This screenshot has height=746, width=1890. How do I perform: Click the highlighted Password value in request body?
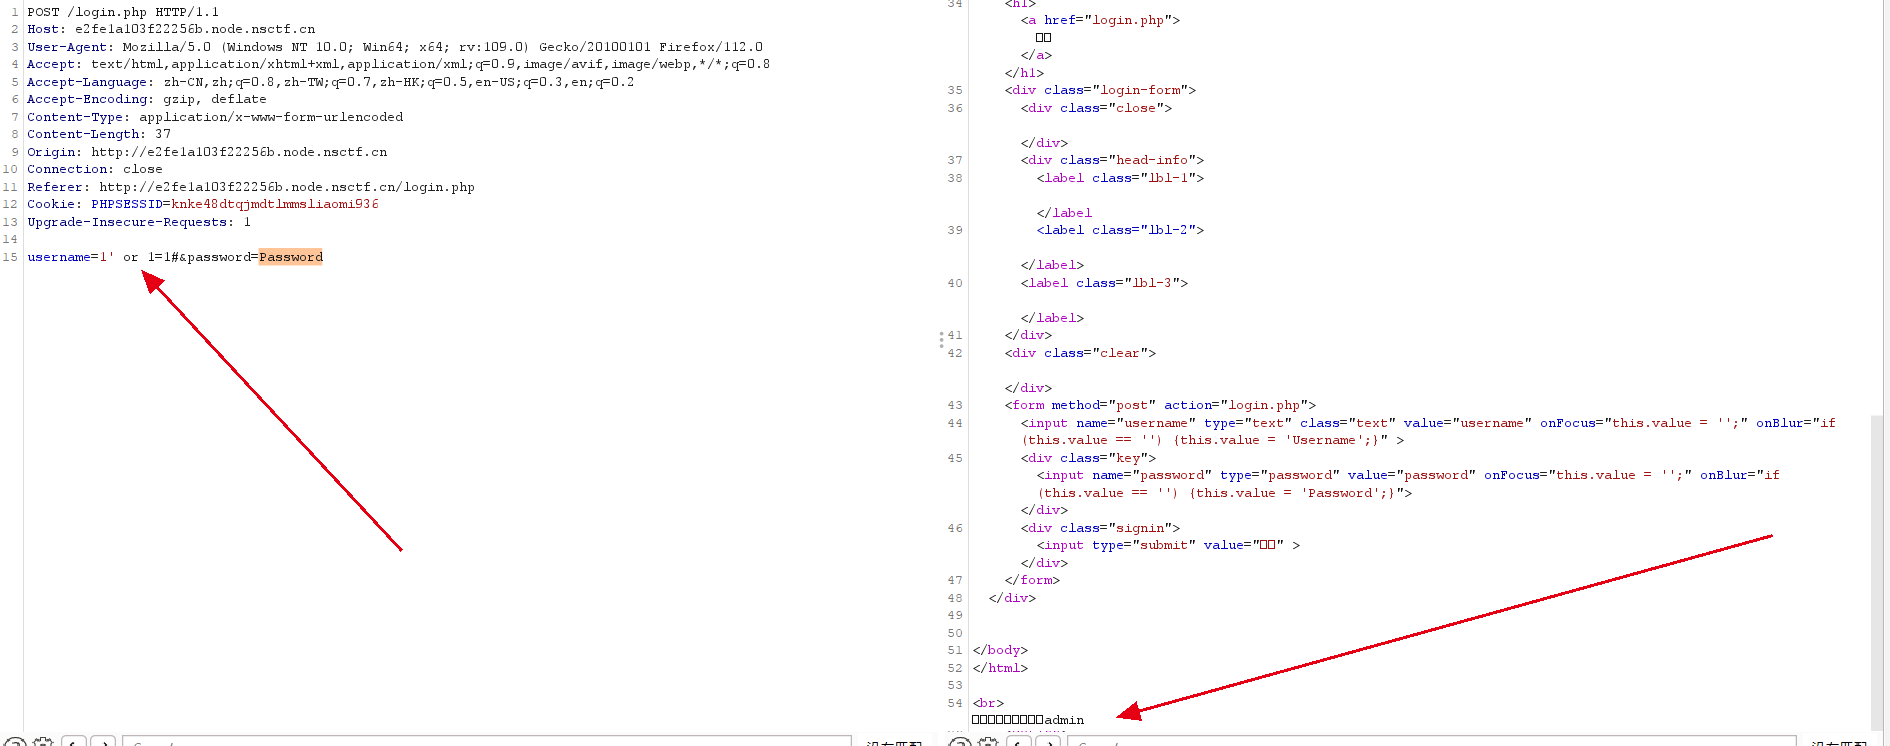(x=290, y=257)
